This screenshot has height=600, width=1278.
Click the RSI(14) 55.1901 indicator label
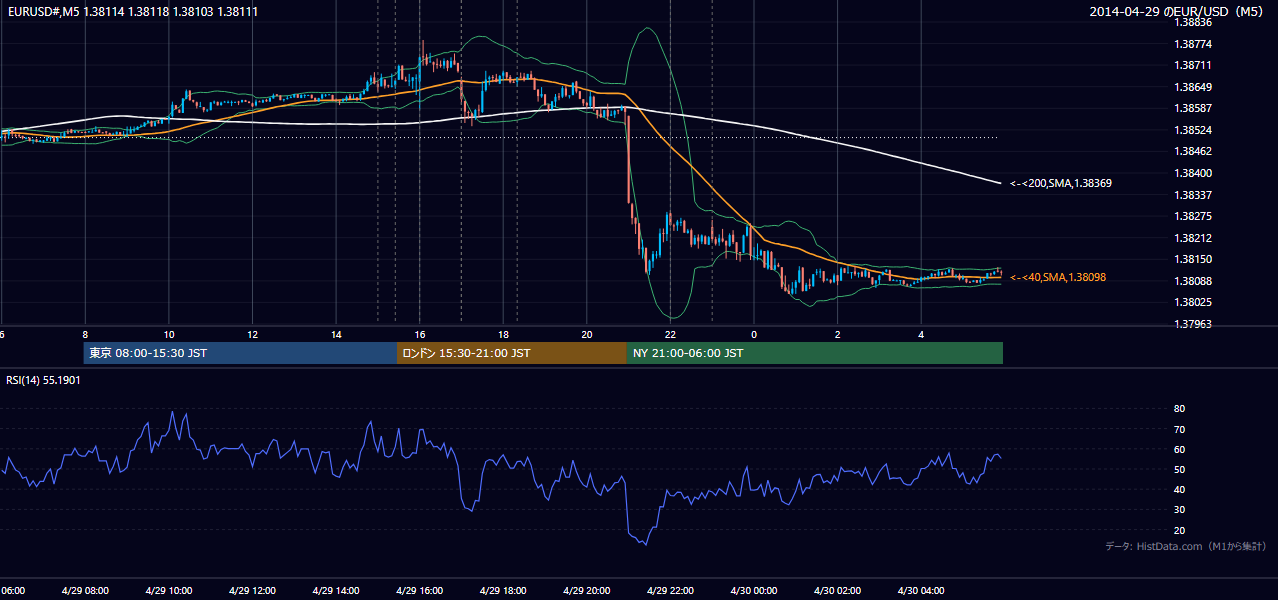(x=44, y=380)
